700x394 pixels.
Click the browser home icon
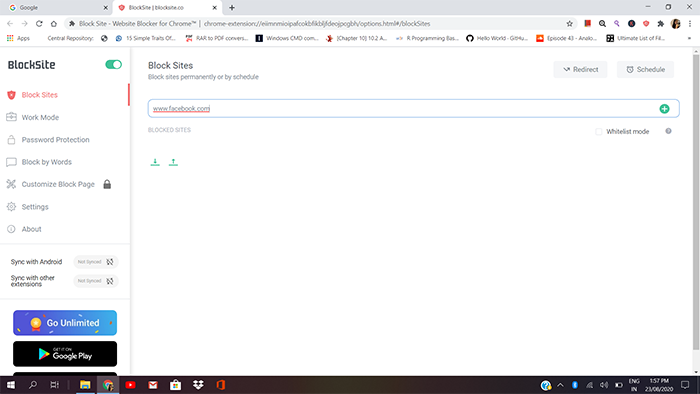(x=54, y=24)
